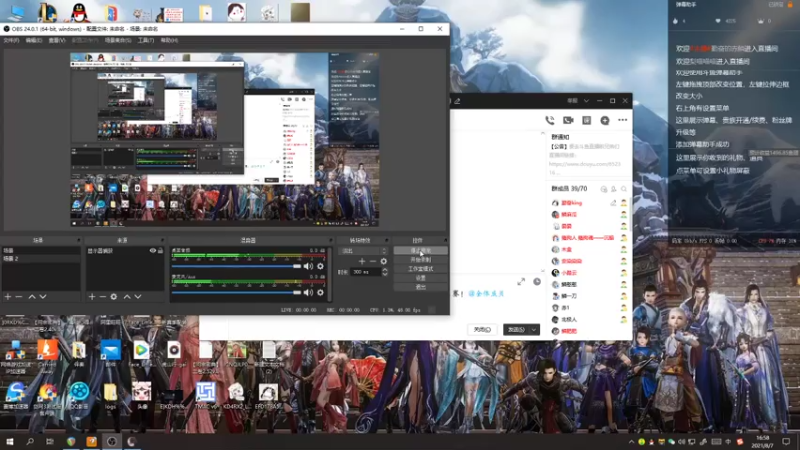Open more options ellipsis in QQ chat
This screenshot has width=800, height=450.
622,120
